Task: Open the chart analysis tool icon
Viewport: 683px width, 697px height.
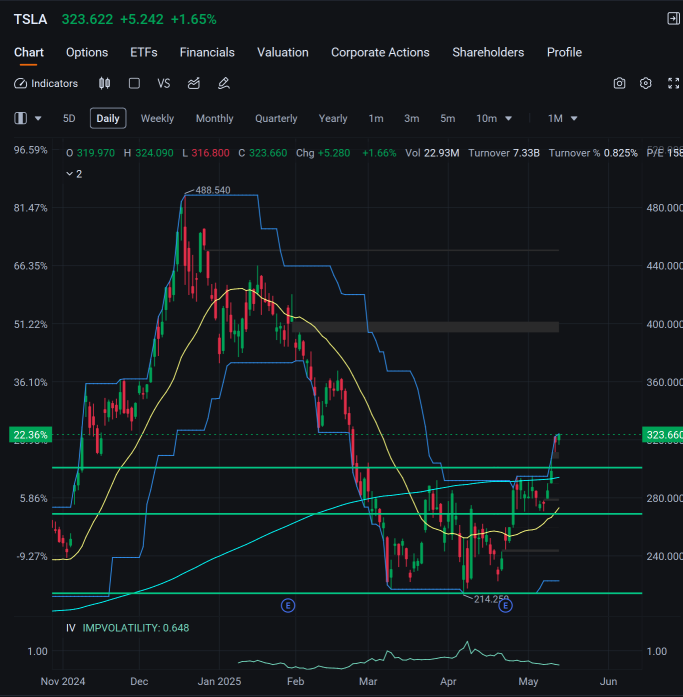Action: click(x=194, y=84)
